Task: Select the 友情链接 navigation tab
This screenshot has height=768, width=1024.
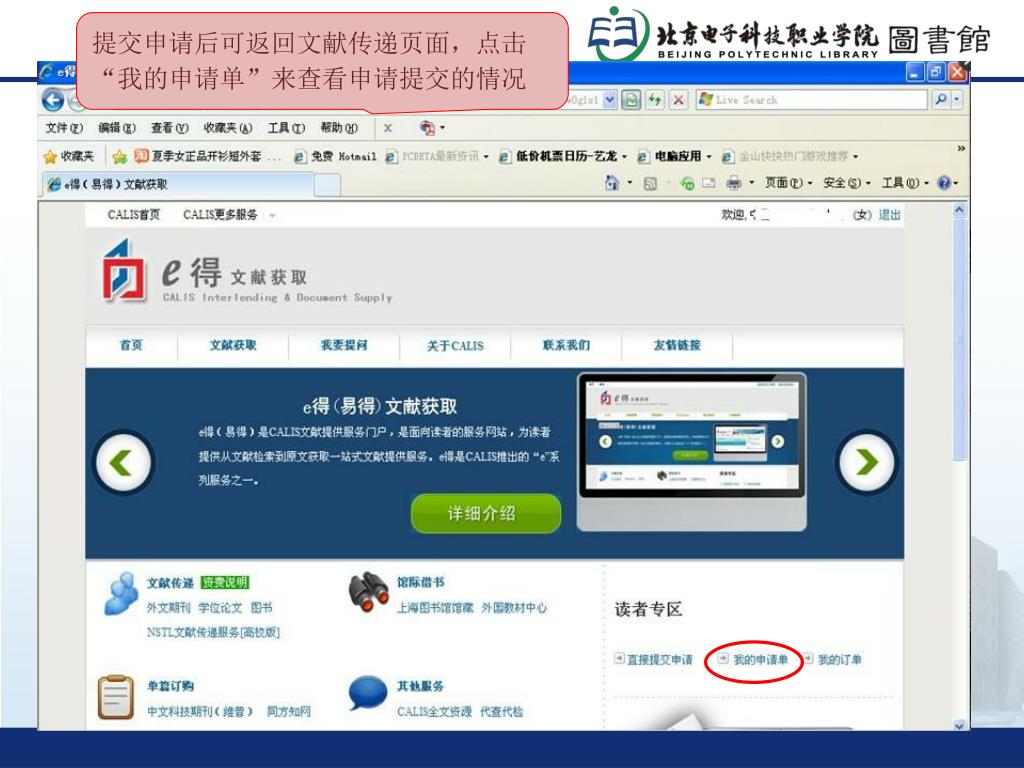Action: (x=677, y=345)
